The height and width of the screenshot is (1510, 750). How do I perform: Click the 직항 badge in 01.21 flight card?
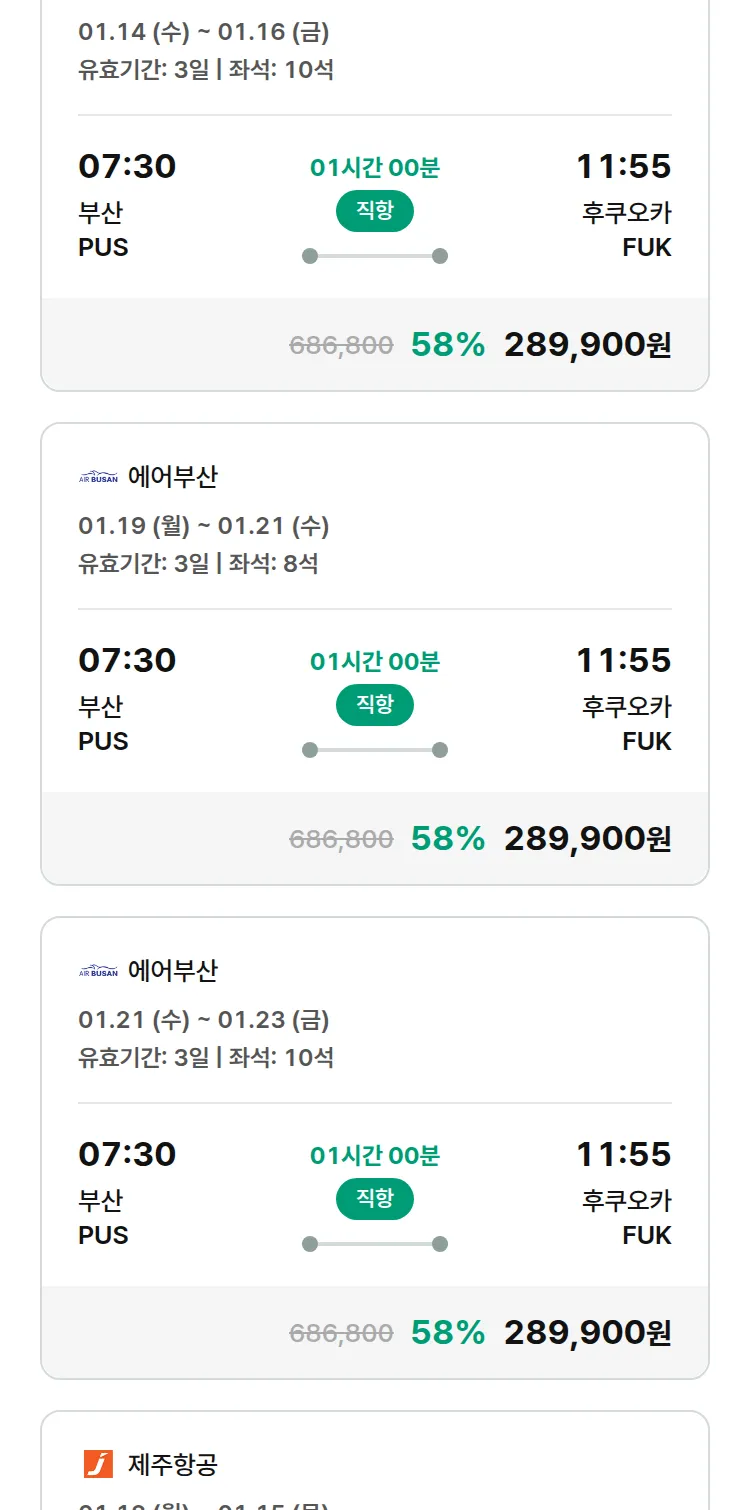coord(374,1199)
